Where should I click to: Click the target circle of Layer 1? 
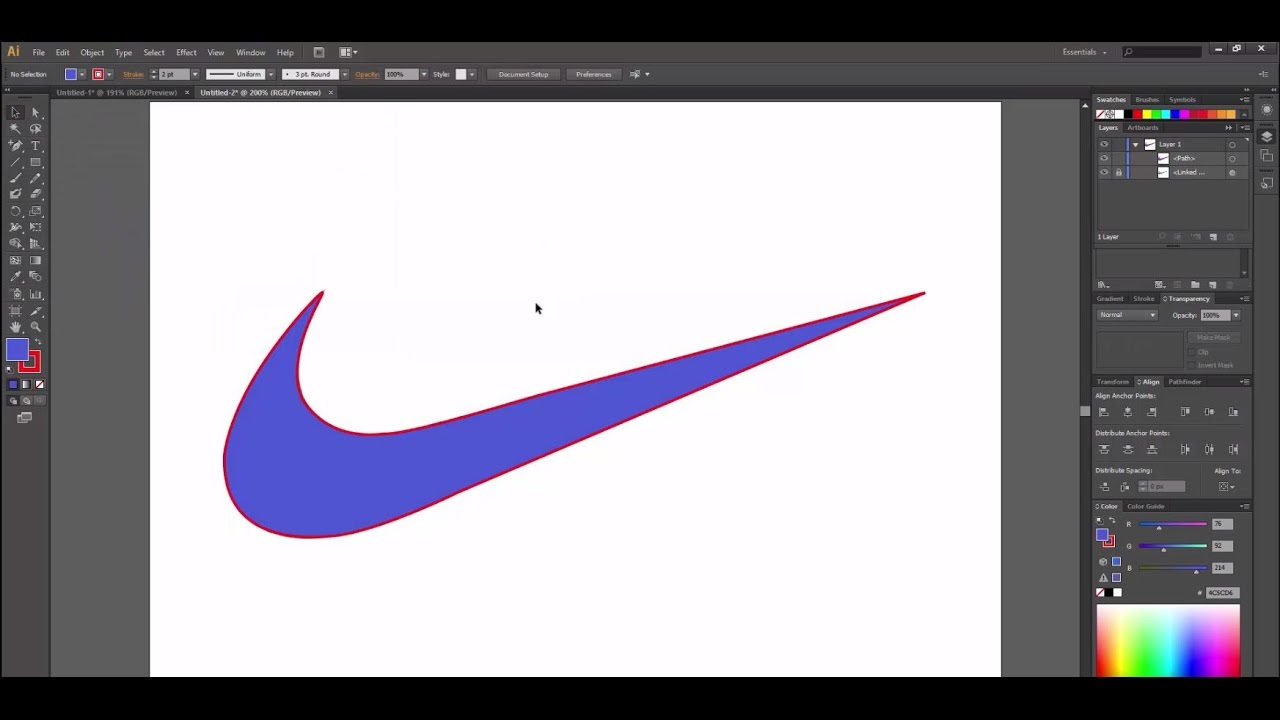pyautogui.click(x=1232, y=145)
